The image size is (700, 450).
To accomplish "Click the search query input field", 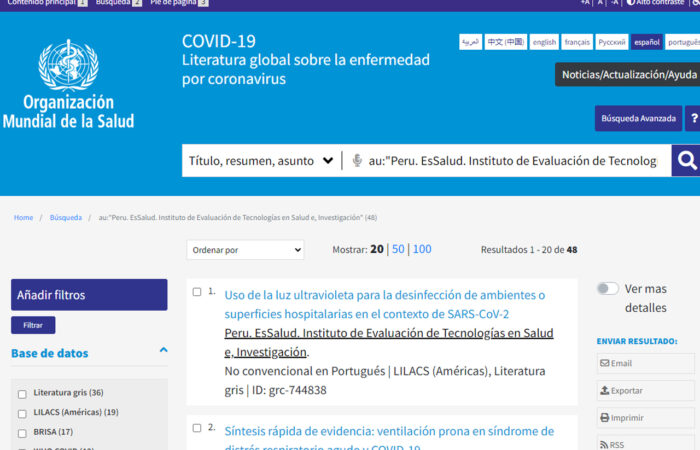I will point(512,161).
